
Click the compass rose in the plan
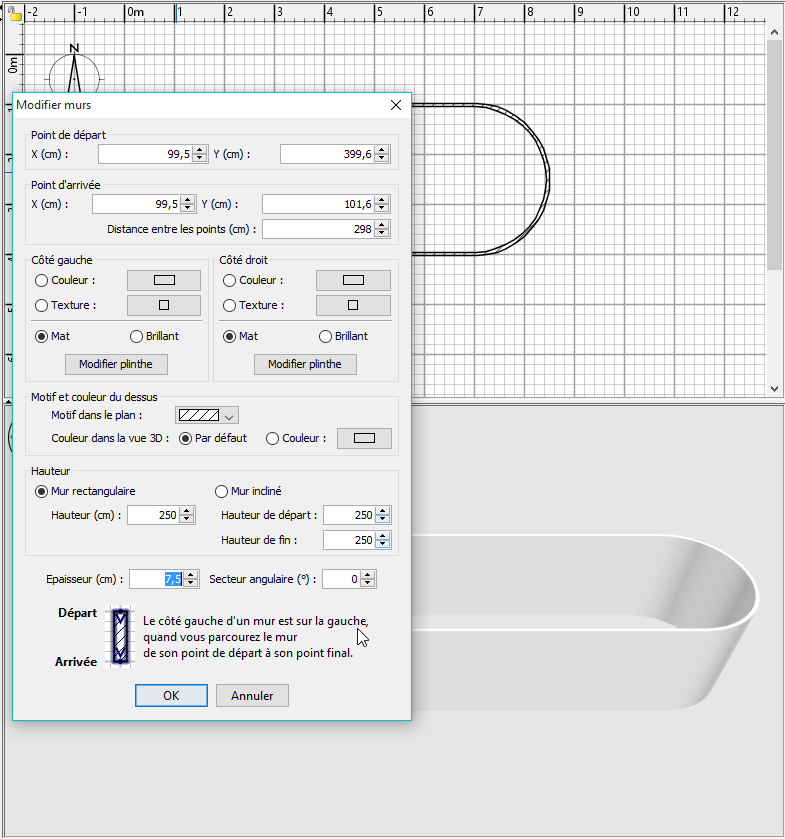(x=74, y=70)
